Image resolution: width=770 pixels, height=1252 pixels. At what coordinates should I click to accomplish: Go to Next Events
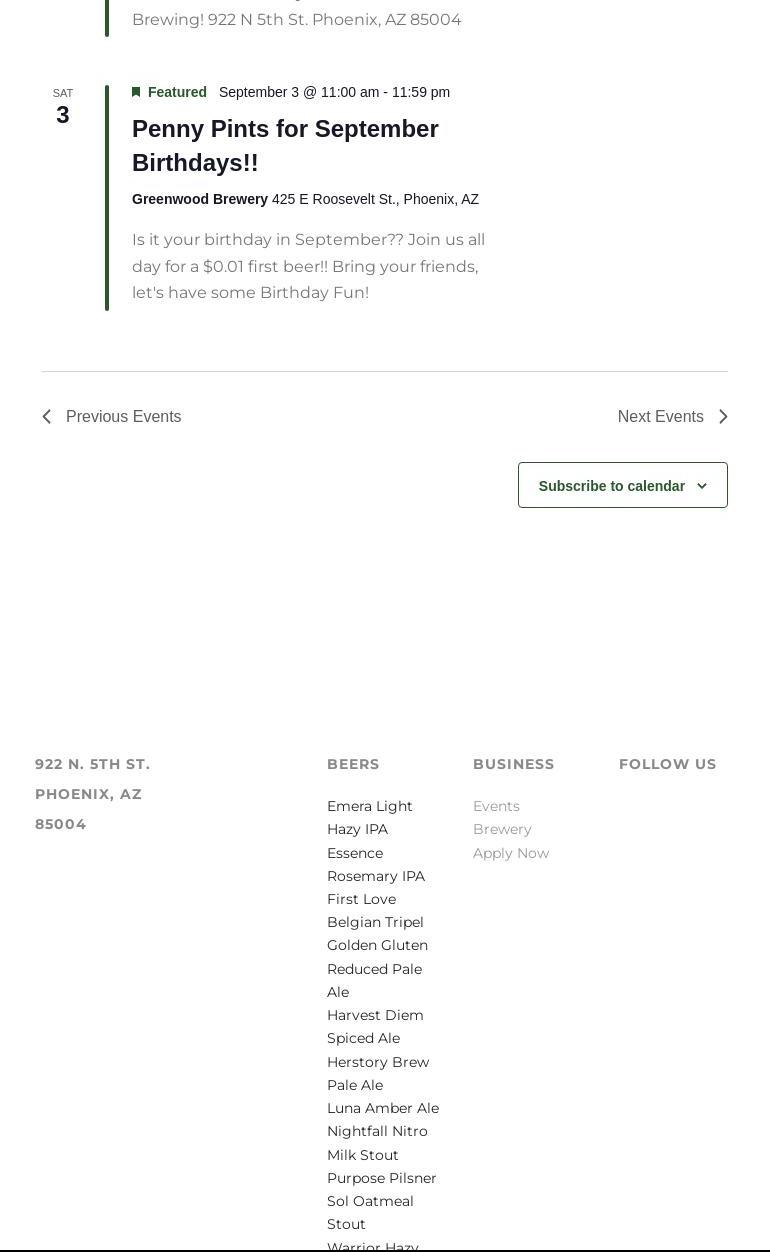(660, 417)
